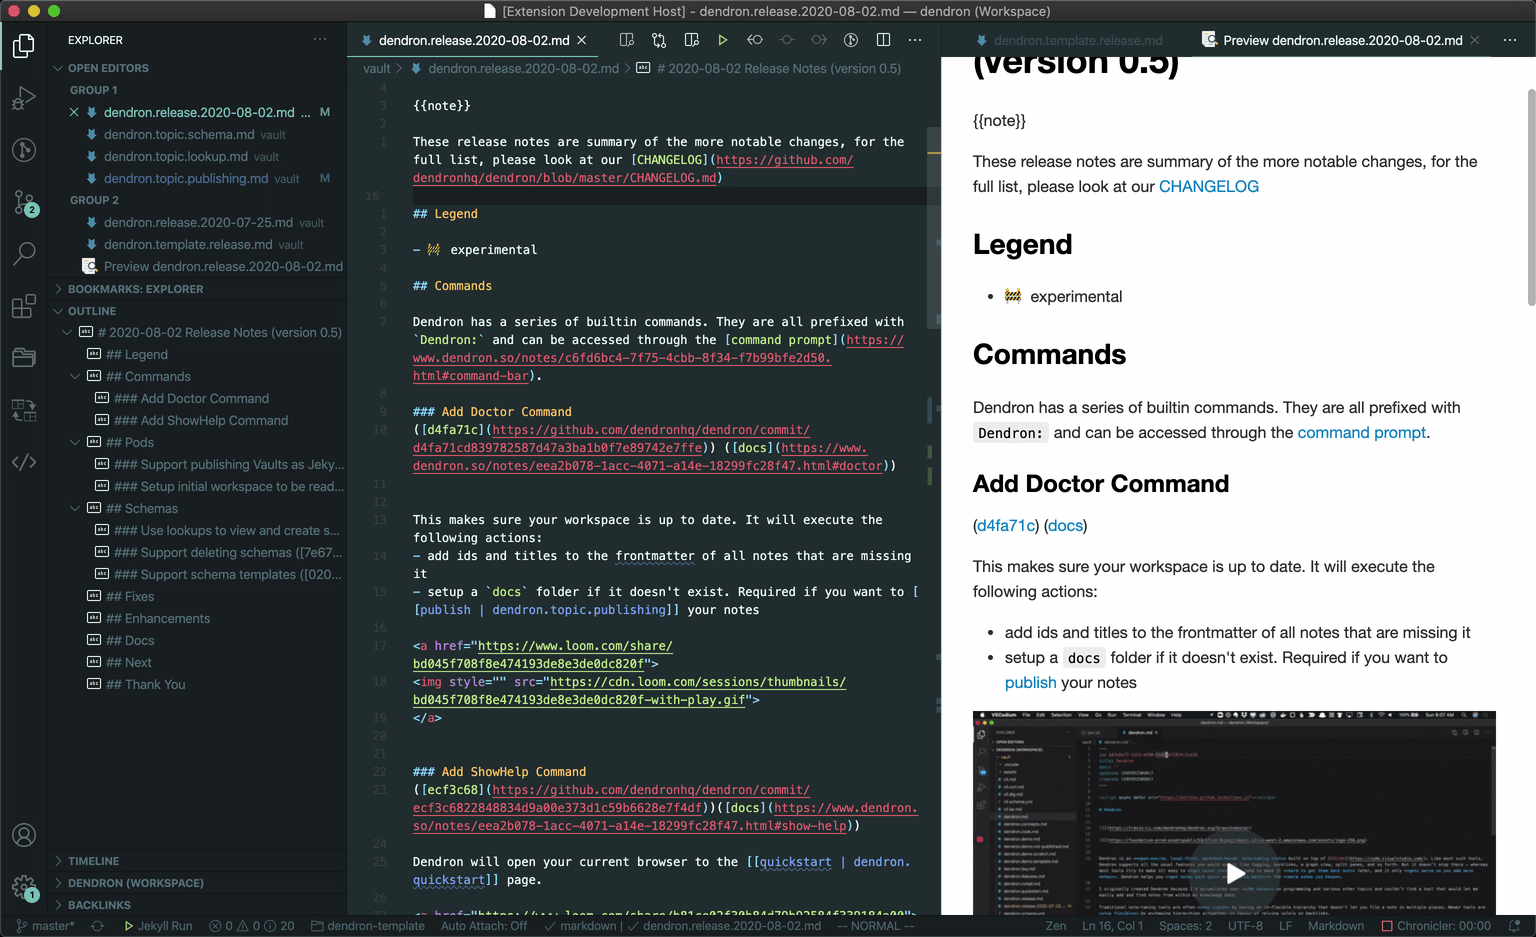Viewport: 1536px width, 937px height.
Task: Open the Run and Debug view
Action: [x=24, y=98]
